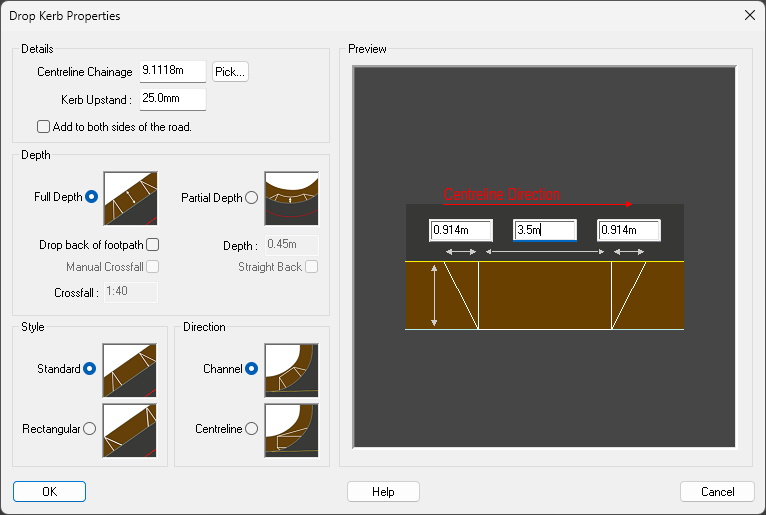Click the Rectangular style preview icon
This screenshot has height=515, width=766.
(x=130, y=429)
